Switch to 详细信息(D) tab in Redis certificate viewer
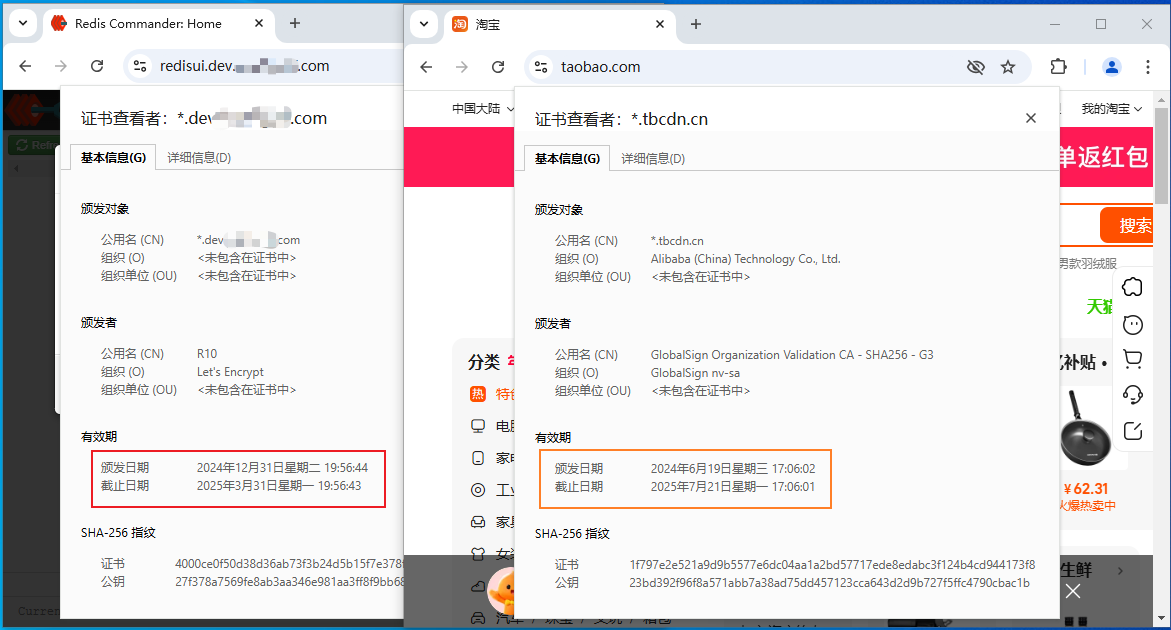This screenshot has height=630, width=1171. click(x=199, y=158)
